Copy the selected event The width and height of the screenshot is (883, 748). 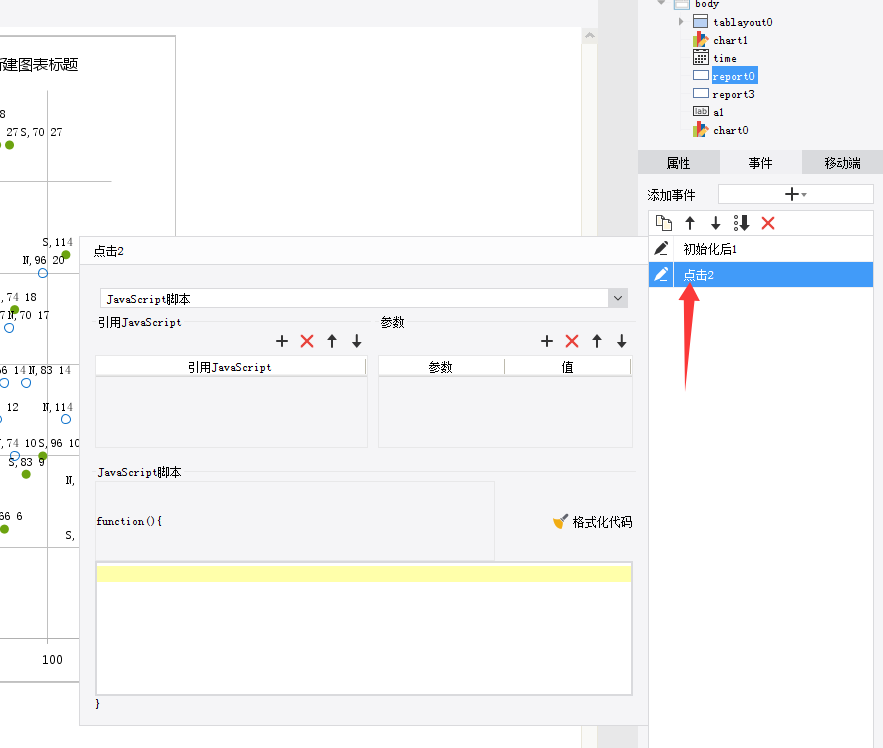(x=664, y=224)
